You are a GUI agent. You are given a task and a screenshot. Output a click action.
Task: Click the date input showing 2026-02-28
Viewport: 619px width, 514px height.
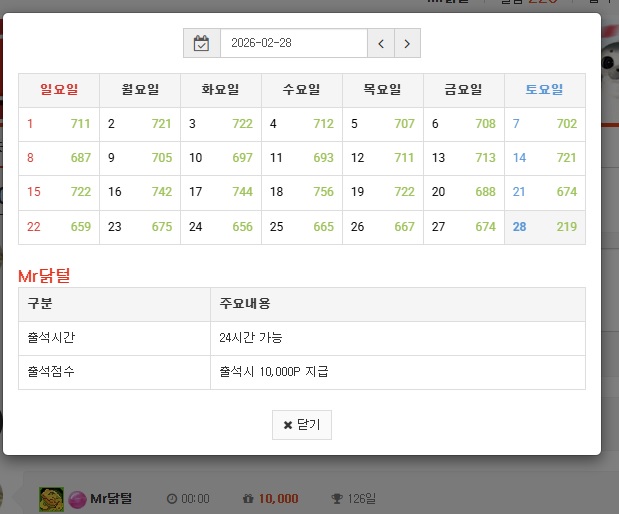tap(293, 43)
